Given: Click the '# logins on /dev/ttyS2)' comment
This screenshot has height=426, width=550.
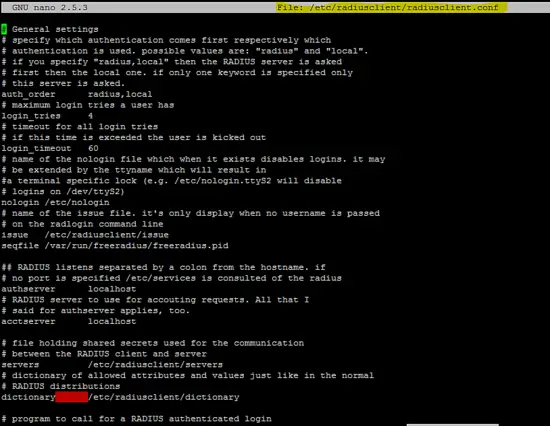Looking at the screenshot, I should [63, 192].
